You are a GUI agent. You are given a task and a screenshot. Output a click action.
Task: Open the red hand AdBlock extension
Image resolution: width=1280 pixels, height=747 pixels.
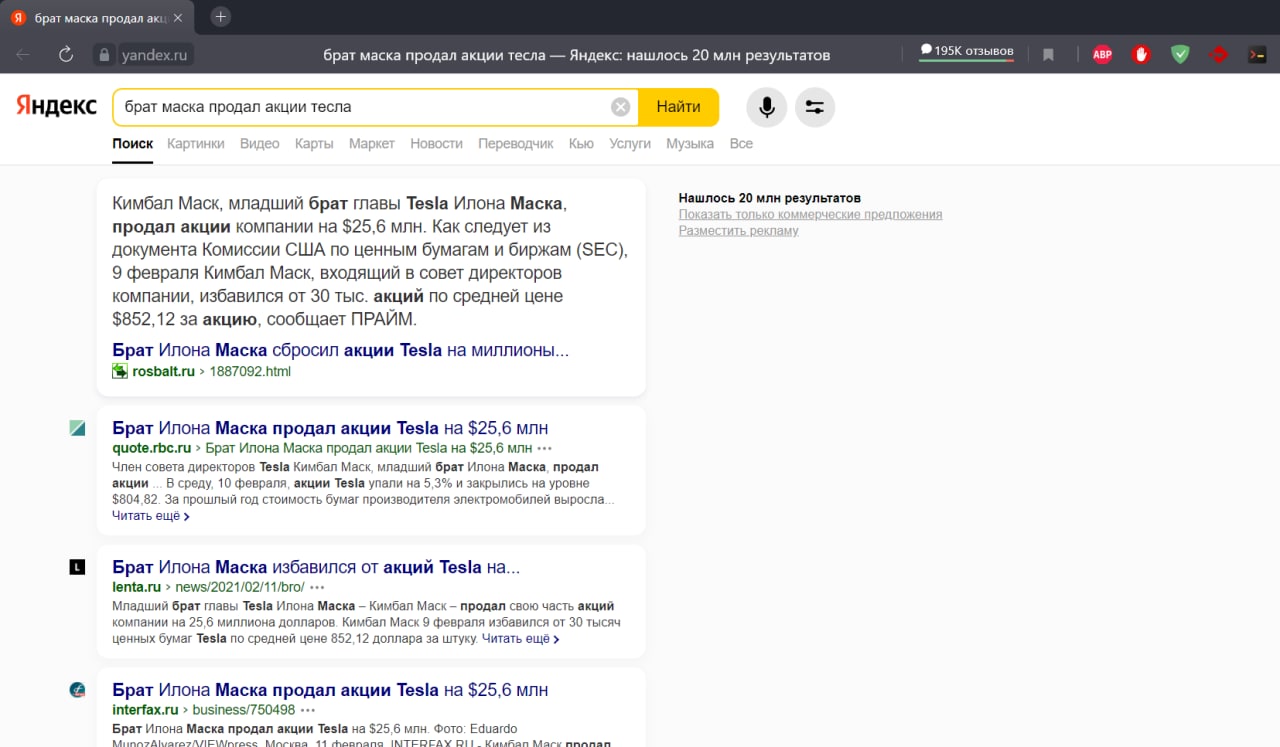point(1141,55)
